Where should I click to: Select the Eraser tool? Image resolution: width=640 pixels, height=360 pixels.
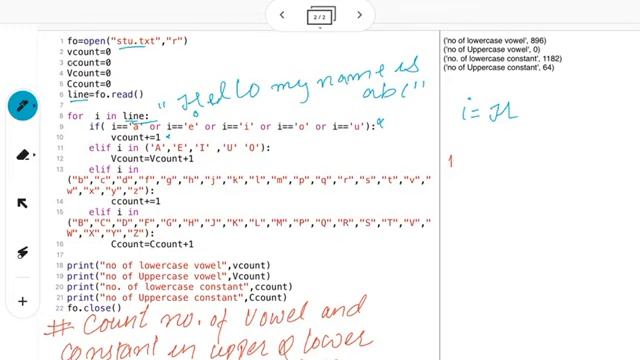click(23, 155)
